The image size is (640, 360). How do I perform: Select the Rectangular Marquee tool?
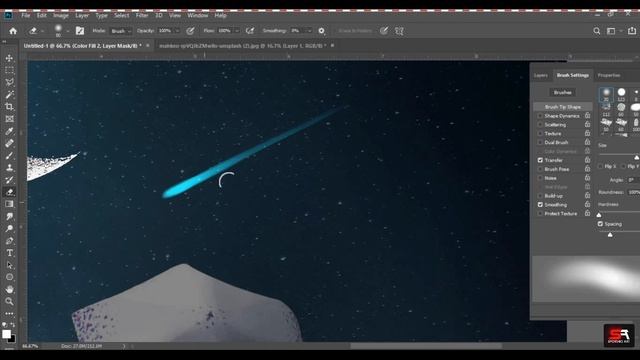pyautogui.click(x=9, y=70)
